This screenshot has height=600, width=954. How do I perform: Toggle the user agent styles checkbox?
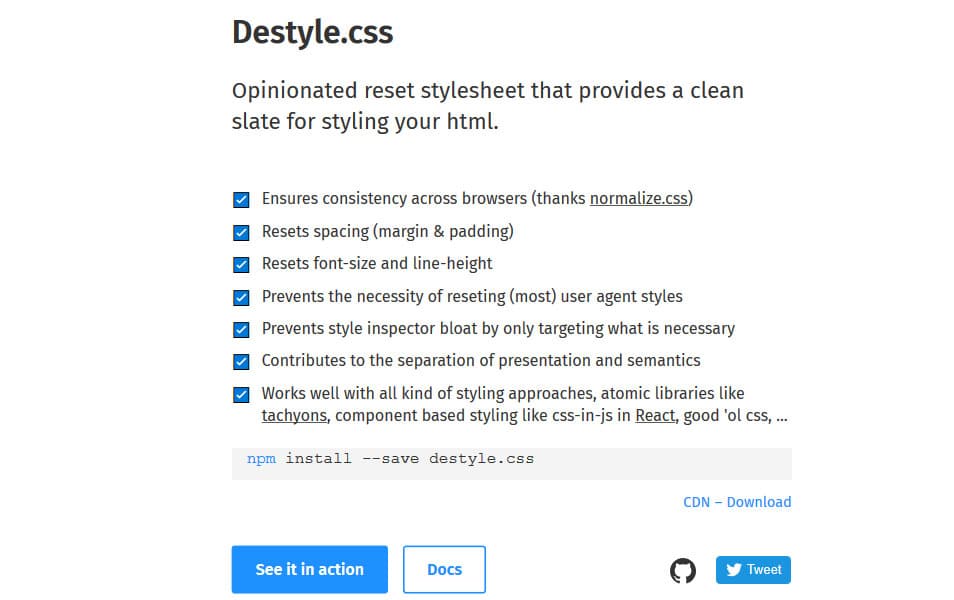241,296
